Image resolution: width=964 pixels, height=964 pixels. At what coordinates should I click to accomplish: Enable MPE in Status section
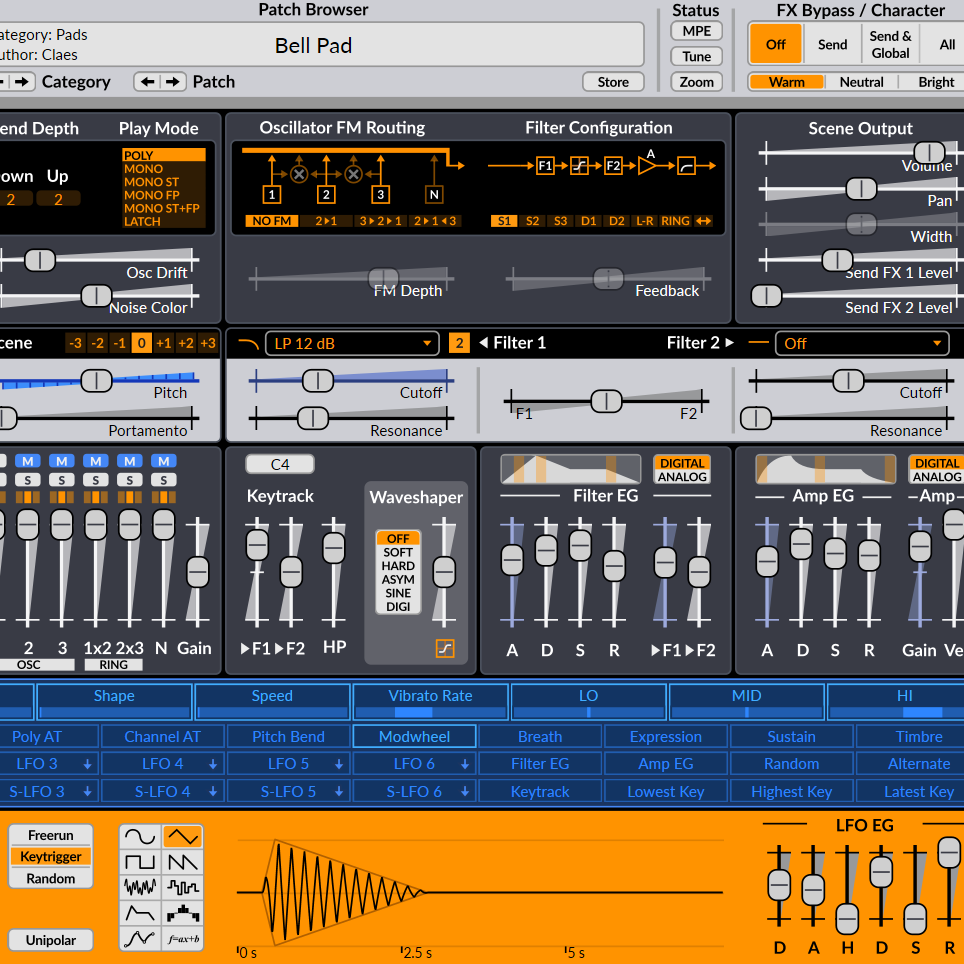(x=696, y=31)
